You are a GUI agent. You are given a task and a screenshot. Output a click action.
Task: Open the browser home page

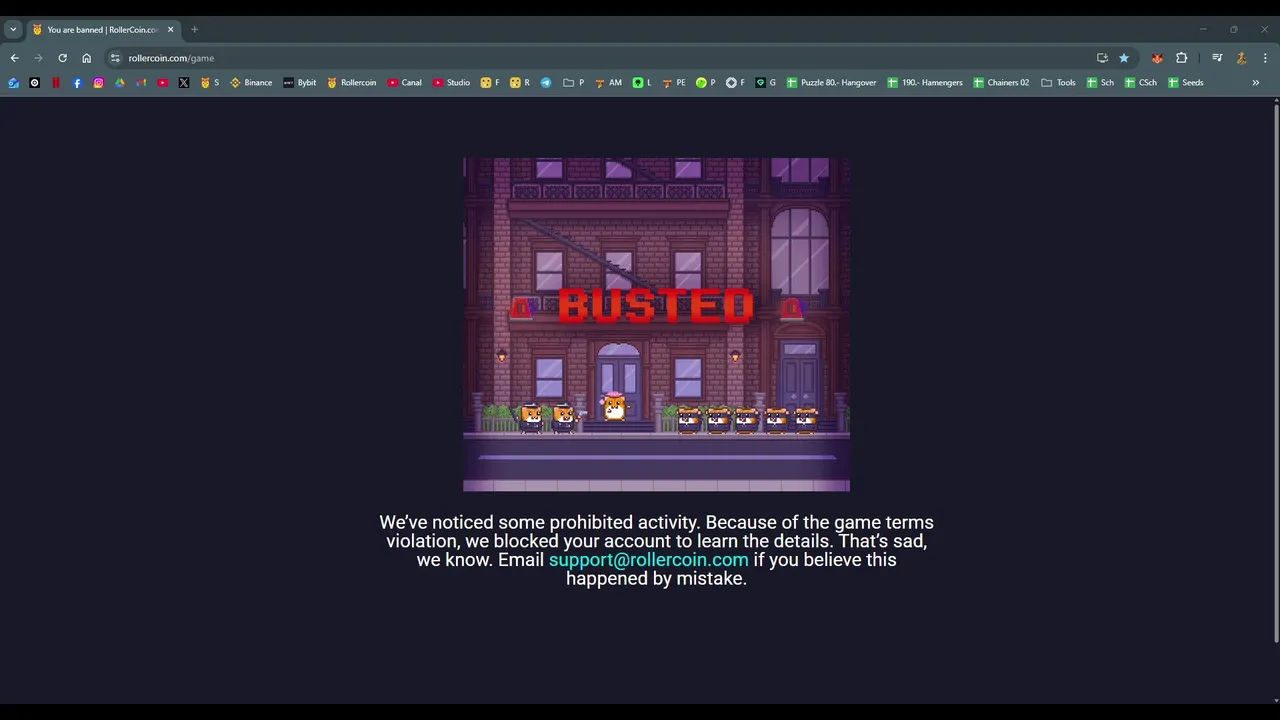(86, 58)
